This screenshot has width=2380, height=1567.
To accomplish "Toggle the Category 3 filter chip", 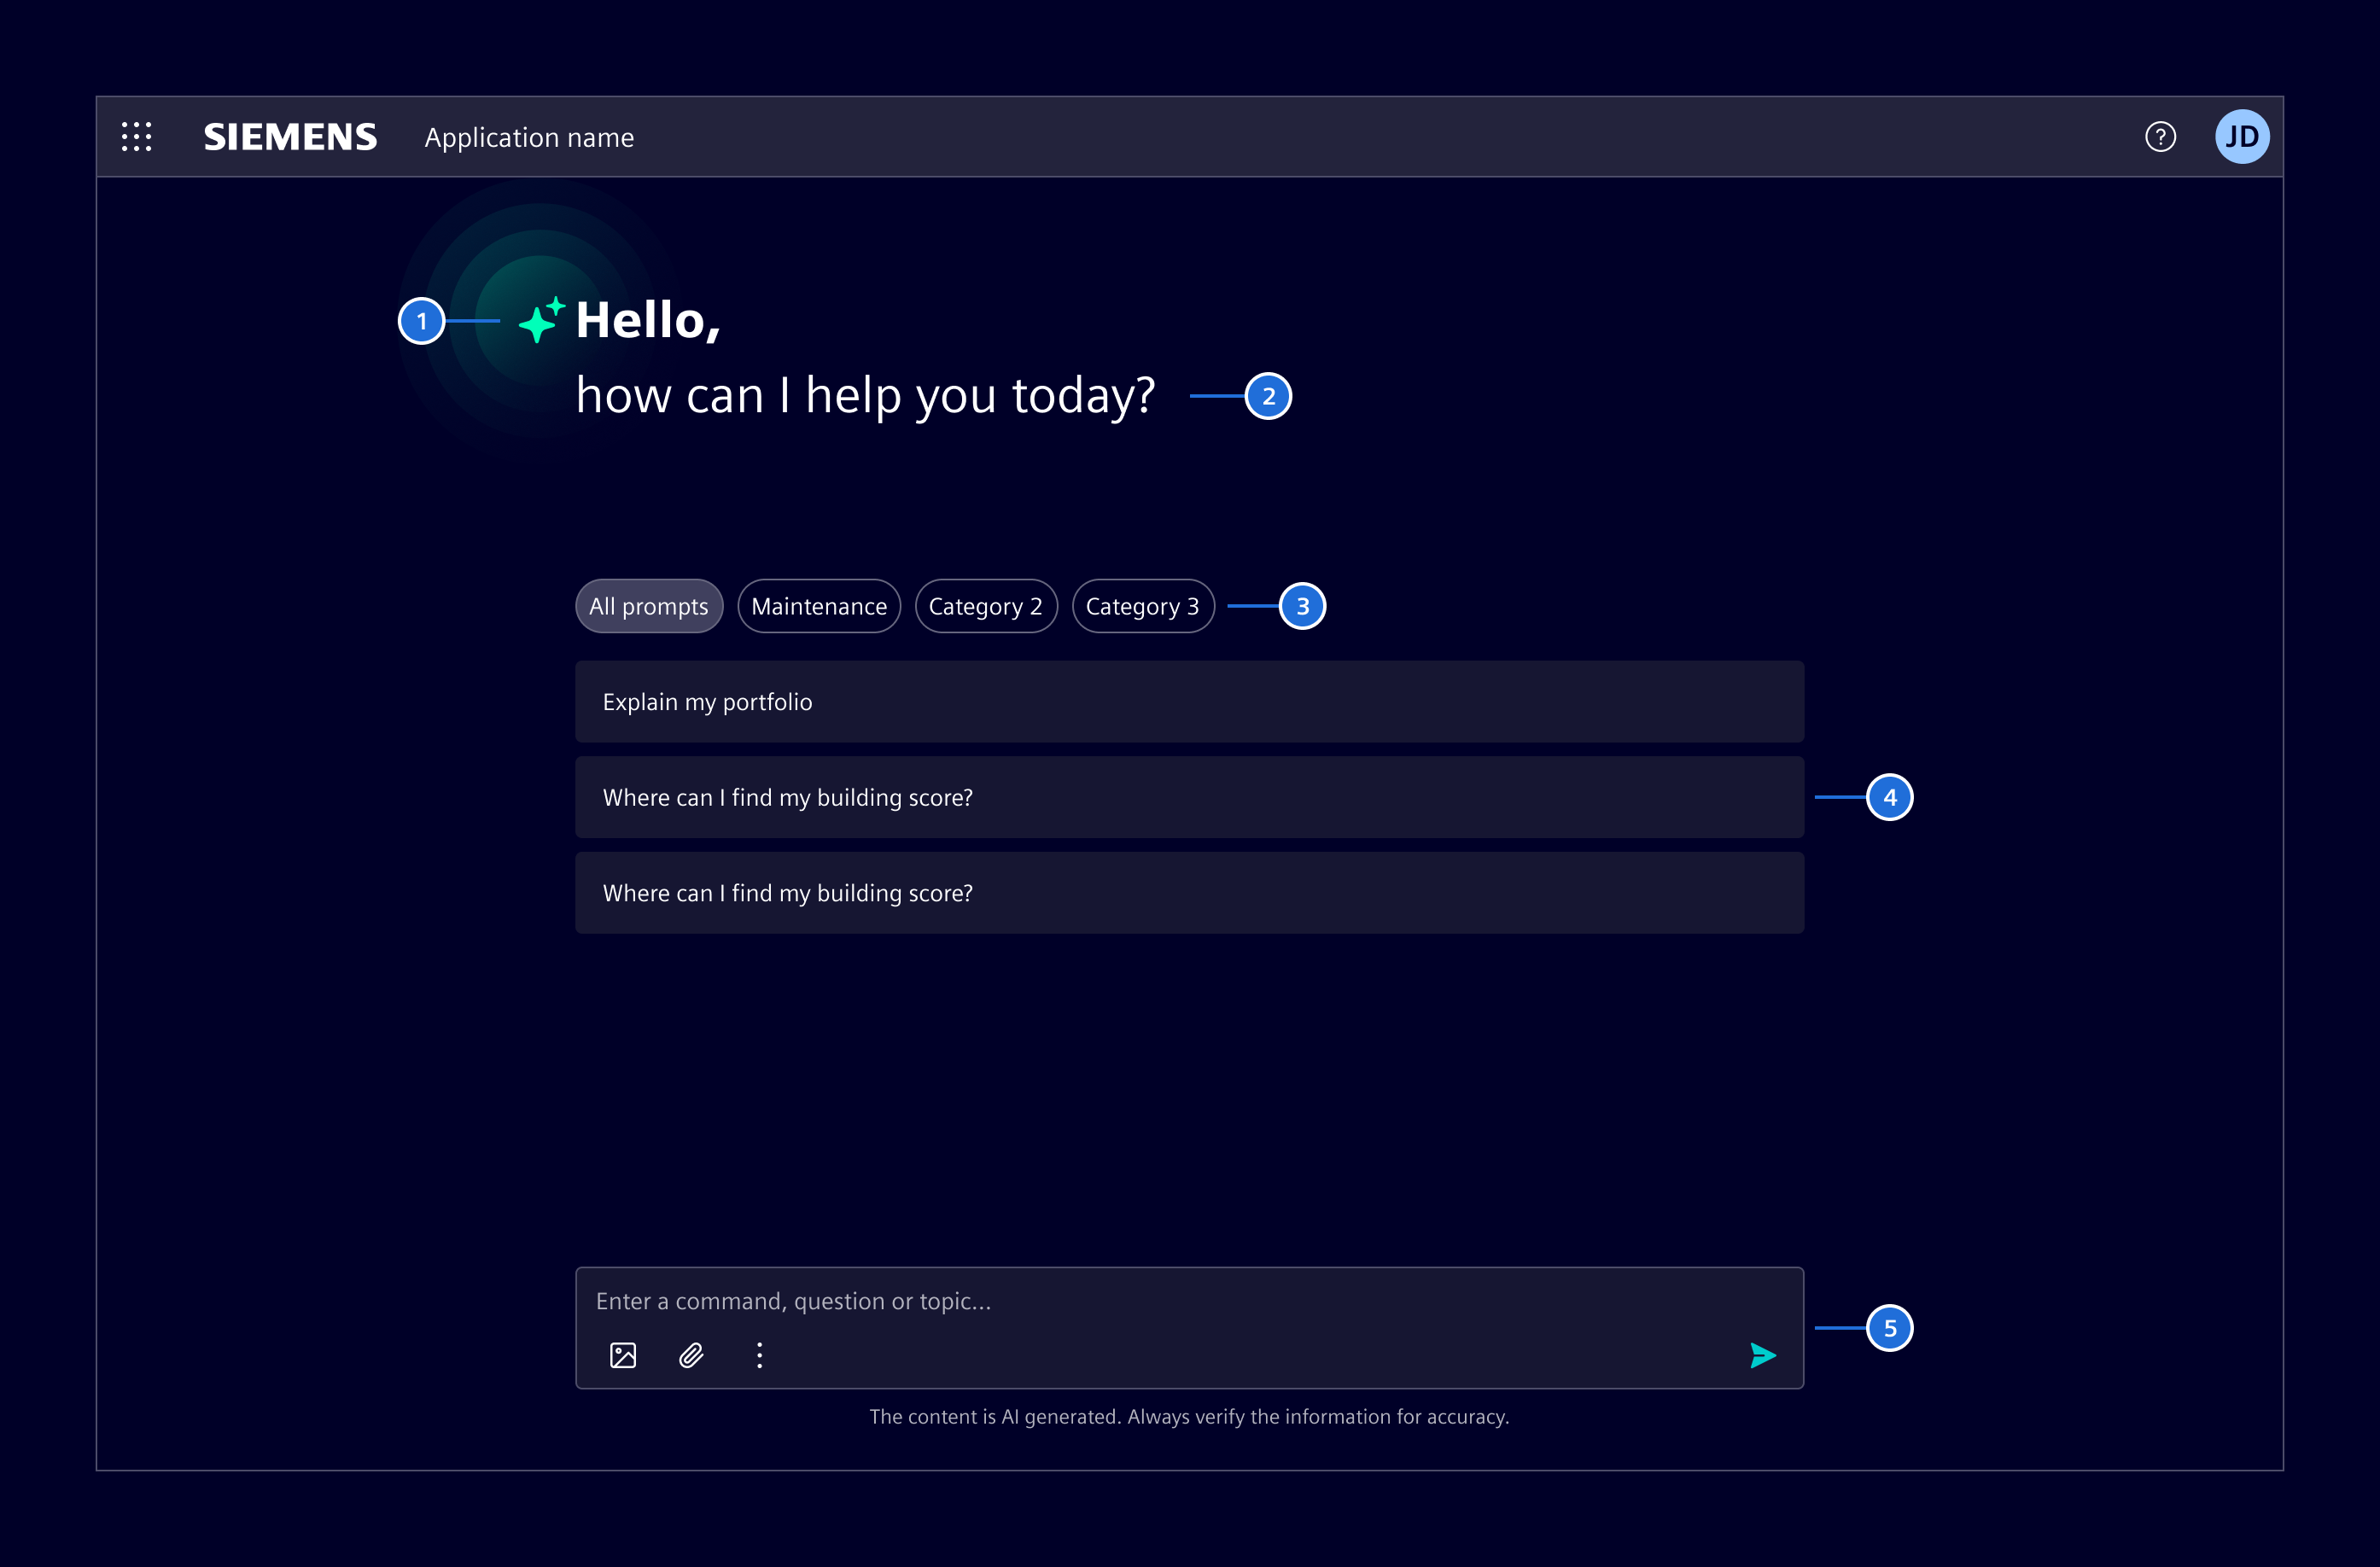I will (x=1143, y=606).
